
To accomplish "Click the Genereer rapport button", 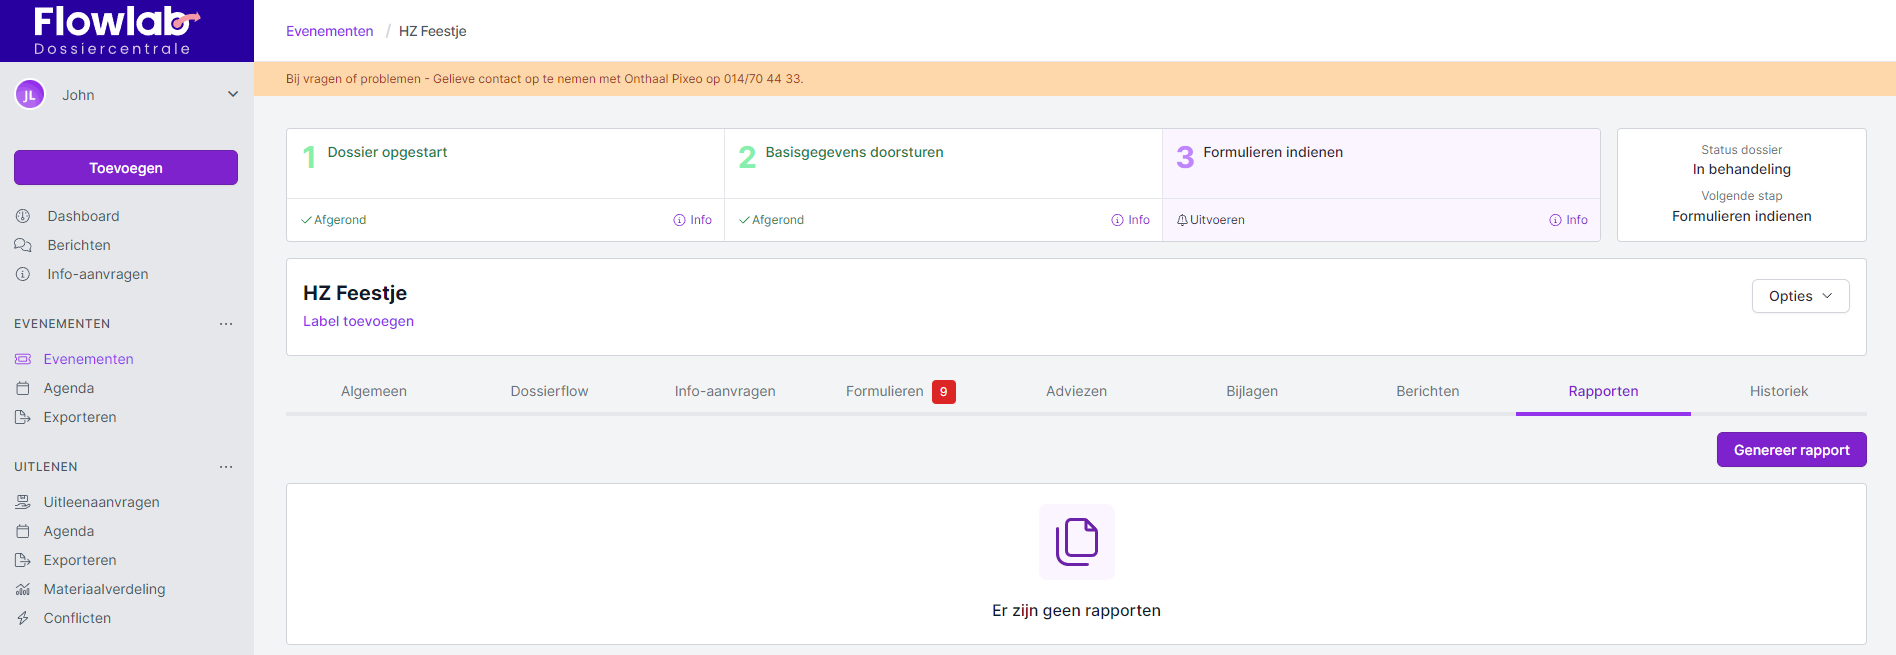I will click(1791, 450).
